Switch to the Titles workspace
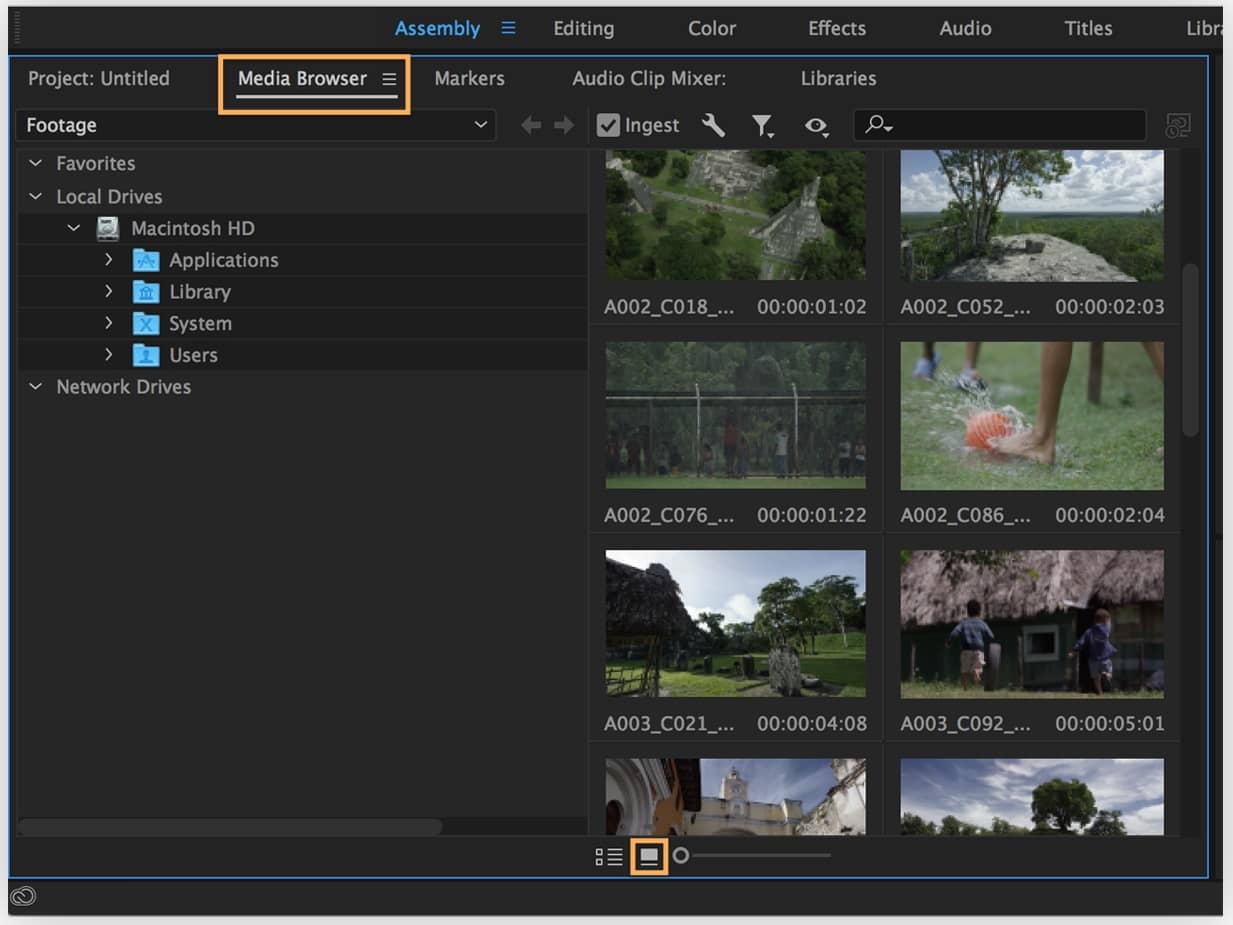This screenshot has width=1233, height=925. [1088, 28]
